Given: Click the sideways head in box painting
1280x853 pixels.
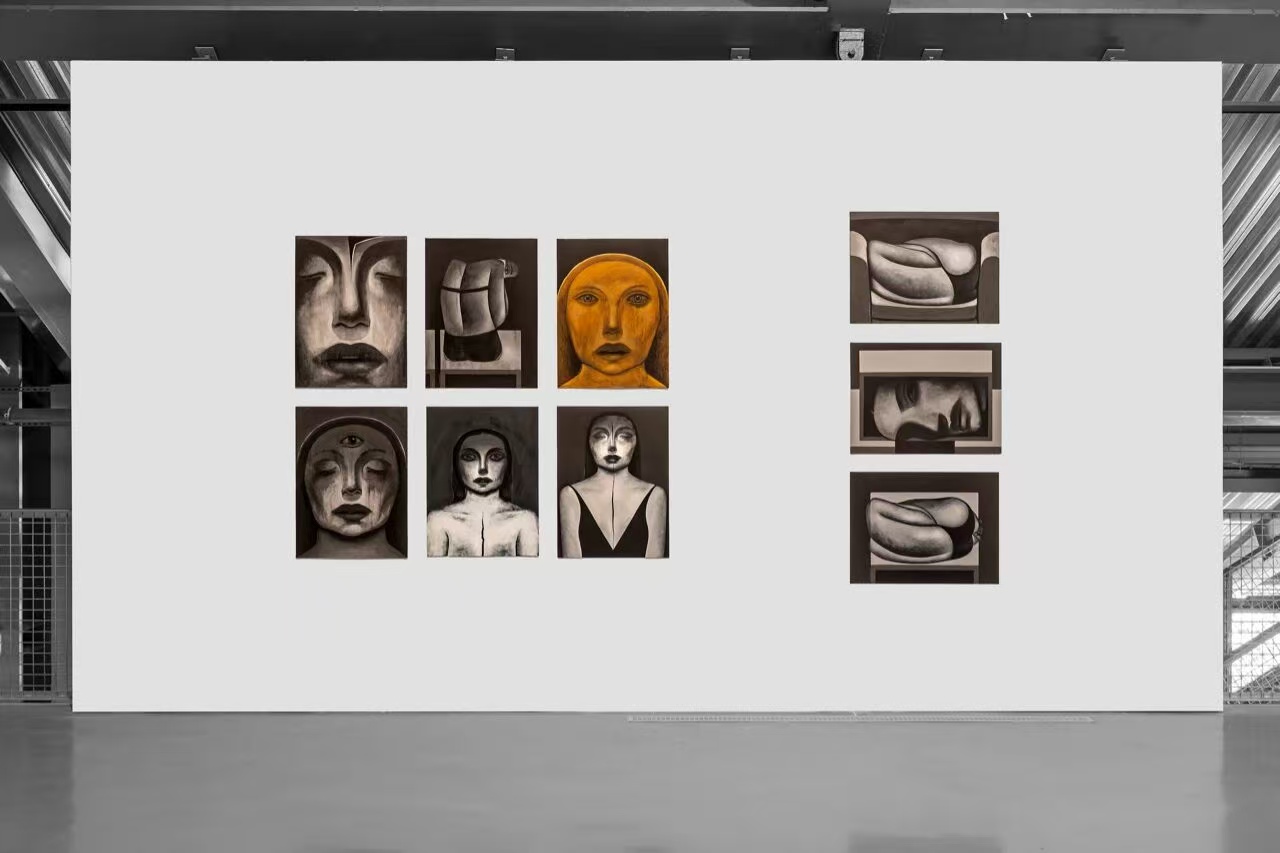Looking at the screenshot, I should click(x=925, y=398).
